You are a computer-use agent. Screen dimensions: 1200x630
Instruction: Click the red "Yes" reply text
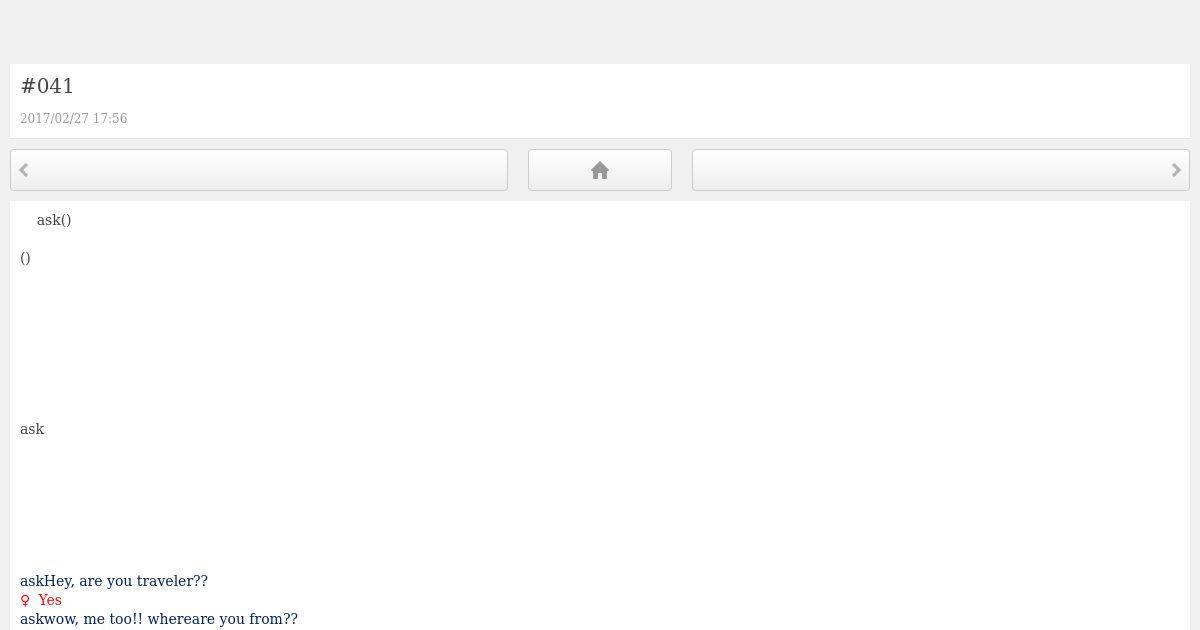pyautogui.click(x=50, y=600)
